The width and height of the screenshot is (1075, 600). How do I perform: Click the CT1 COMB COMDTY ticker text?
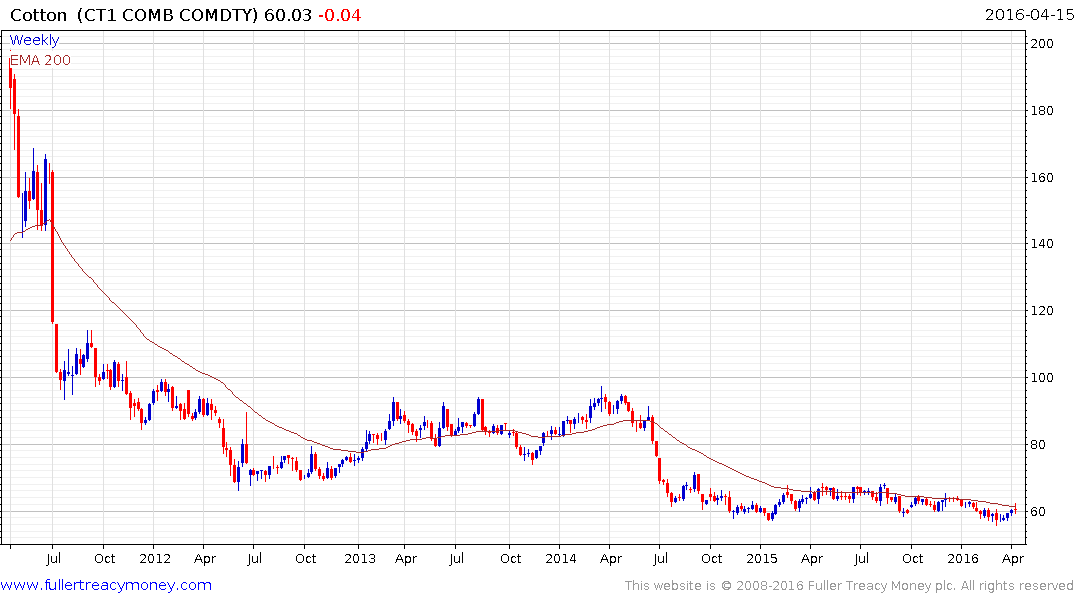pyautogui.click(x=167, y=15)
